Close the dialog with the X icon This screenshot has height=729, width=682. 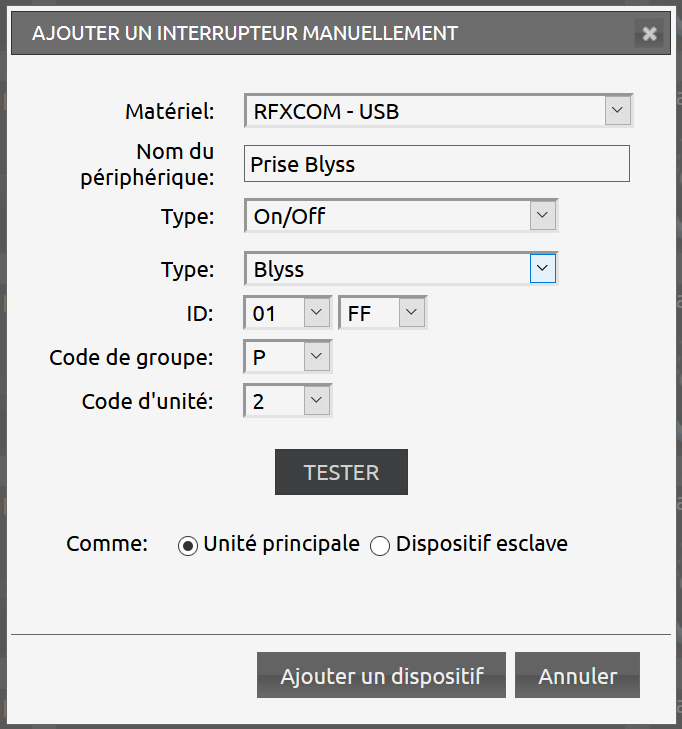click(x=650, y=34)
